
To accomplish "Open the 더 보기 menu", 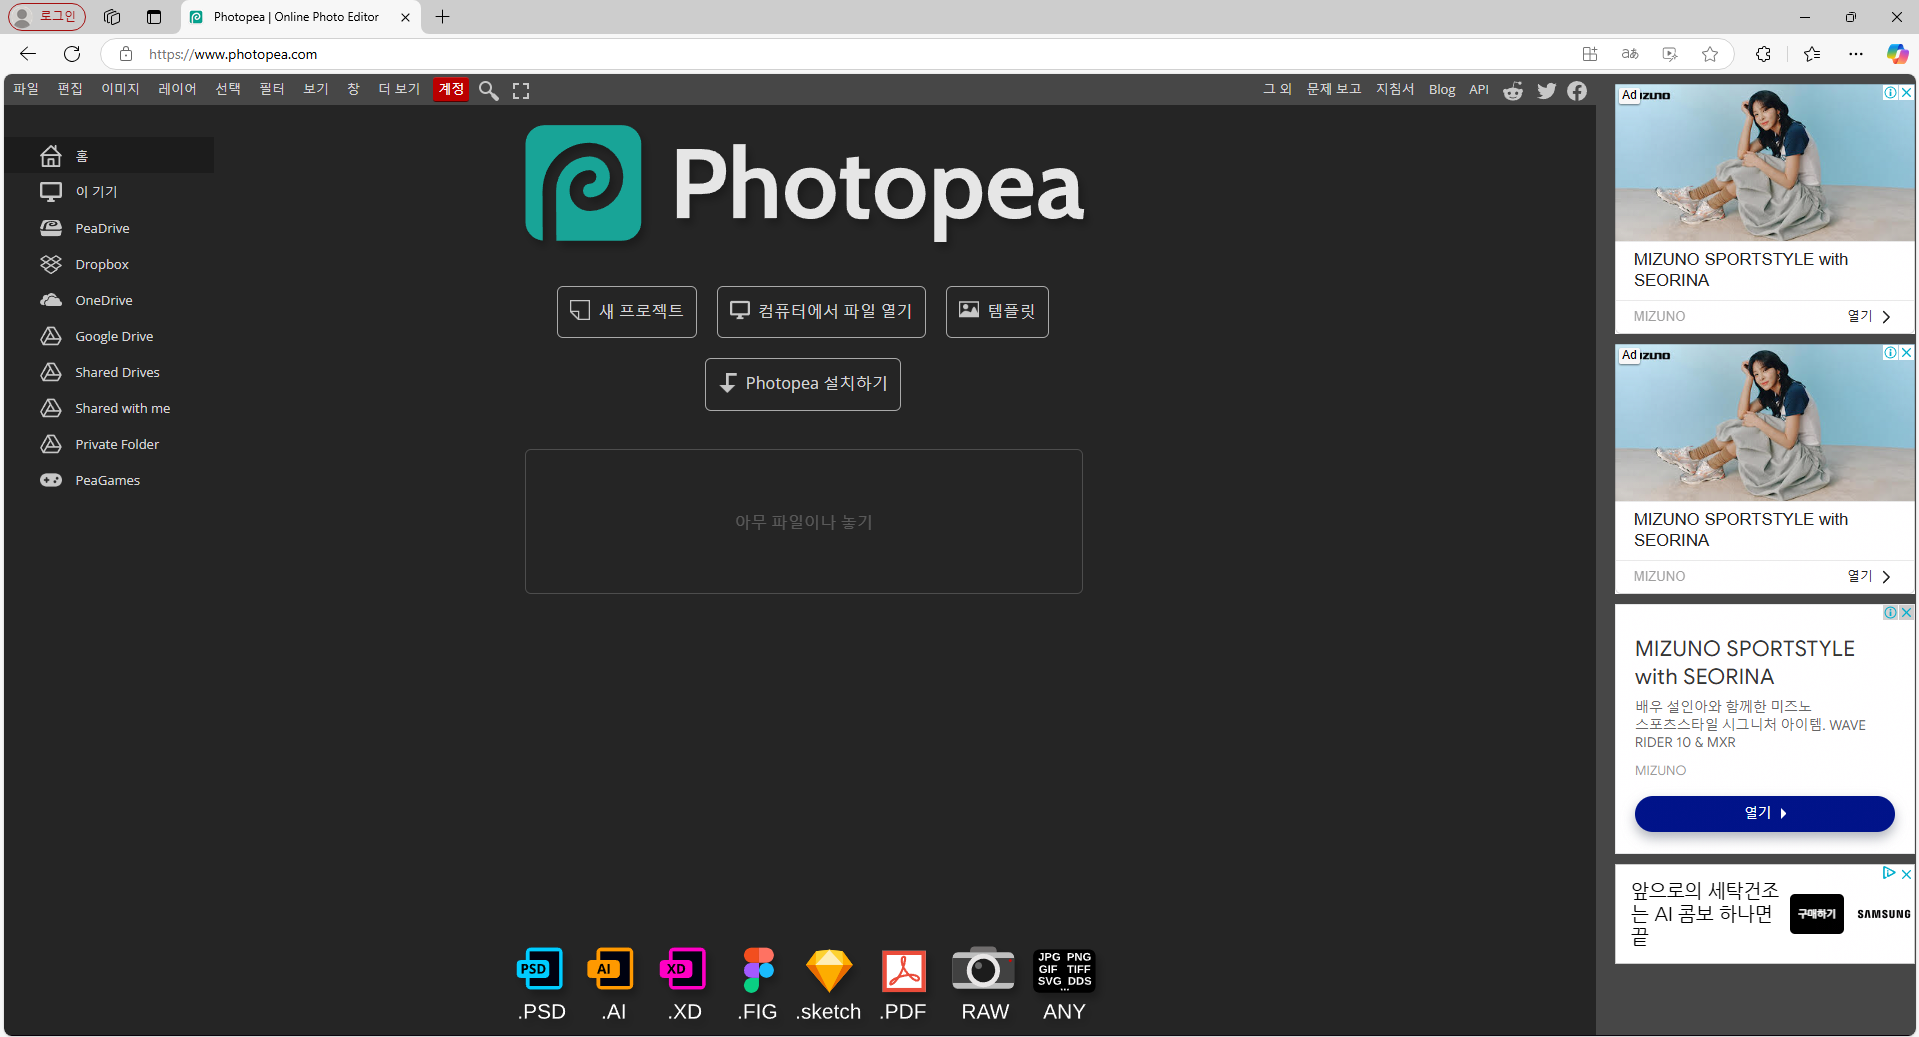I will (x=399, y=89).
